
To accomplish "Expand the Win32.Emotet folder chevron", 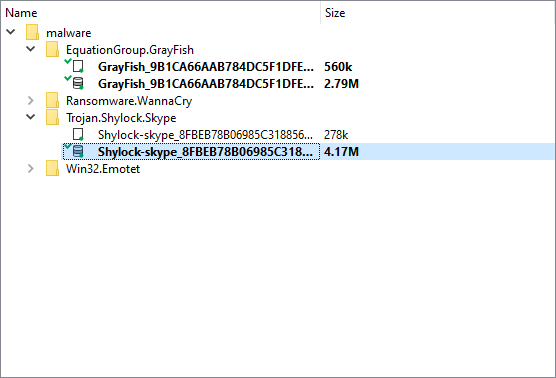I will [x=31, y=169].
